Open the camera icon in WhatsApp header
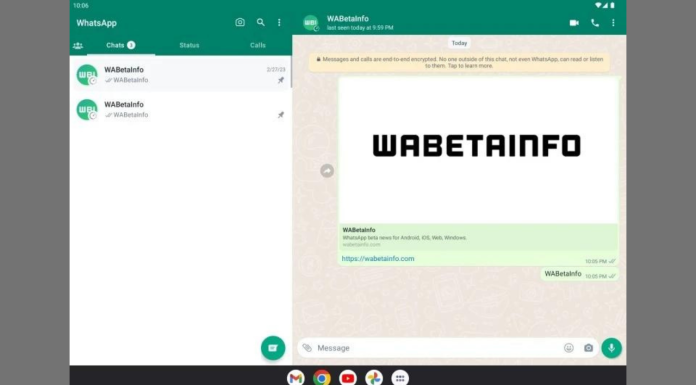 coord(240,22)
